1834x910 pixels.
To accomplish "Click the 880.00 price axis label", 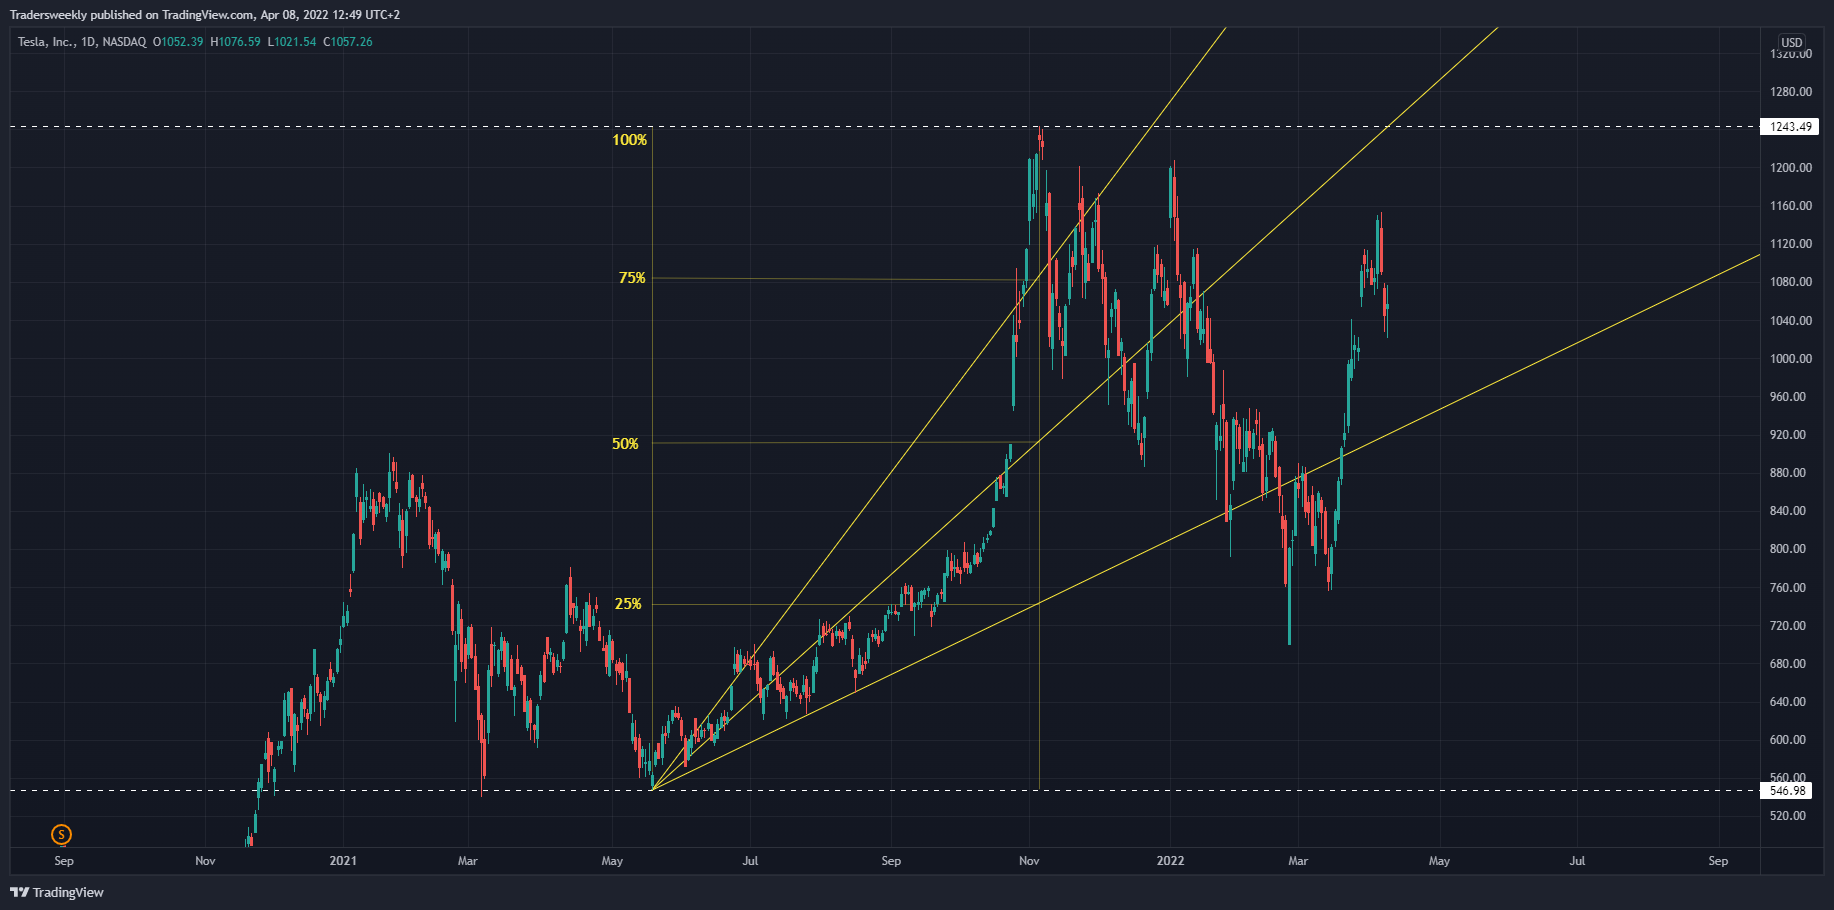I will coord(1788,473).
